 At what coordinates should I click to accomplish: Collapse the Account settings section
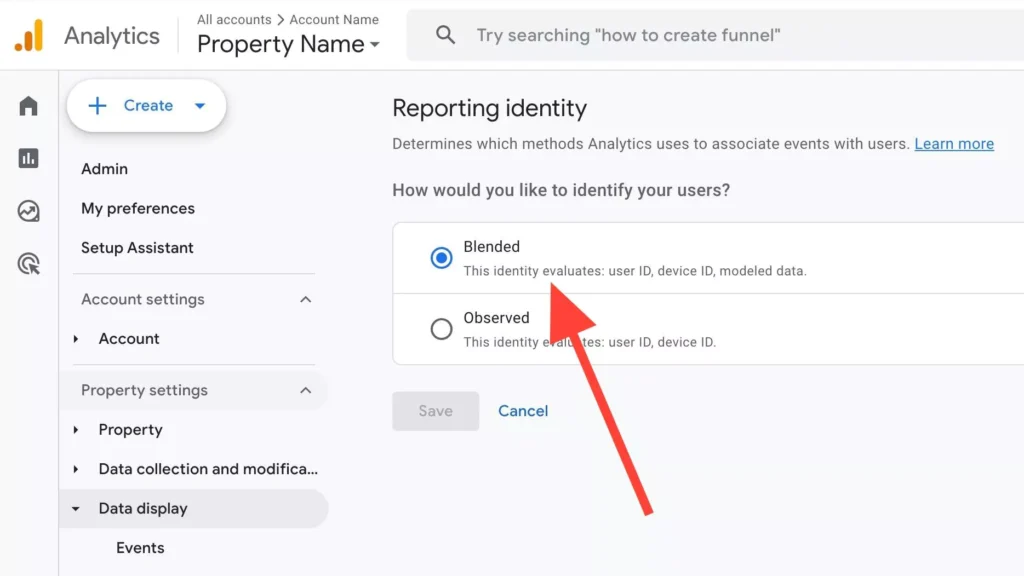pyautogui.click(x=306, y=299)
